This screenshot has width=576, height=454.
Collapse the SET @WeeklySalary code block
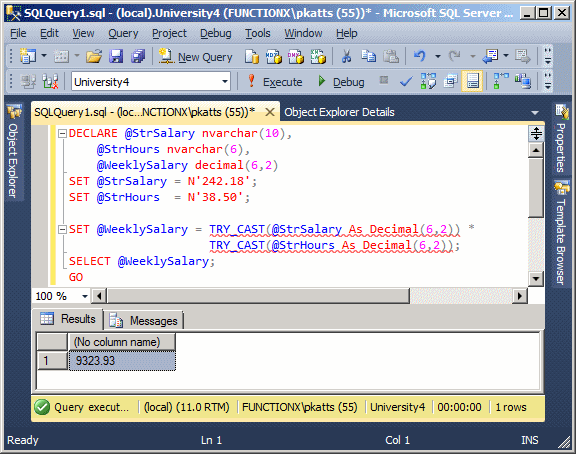(62, 230)
